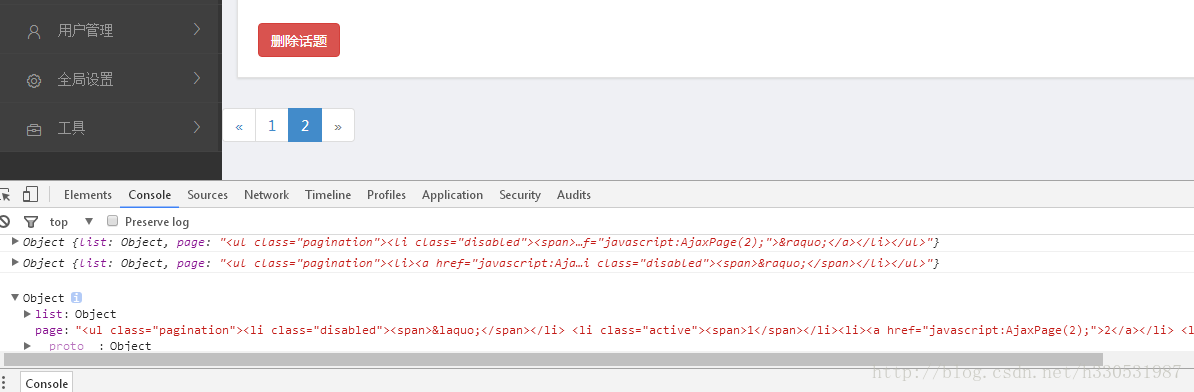The image size is (1194, 392).
Task: Clear the console with the ban icon
Action: (x=5, y=221)
